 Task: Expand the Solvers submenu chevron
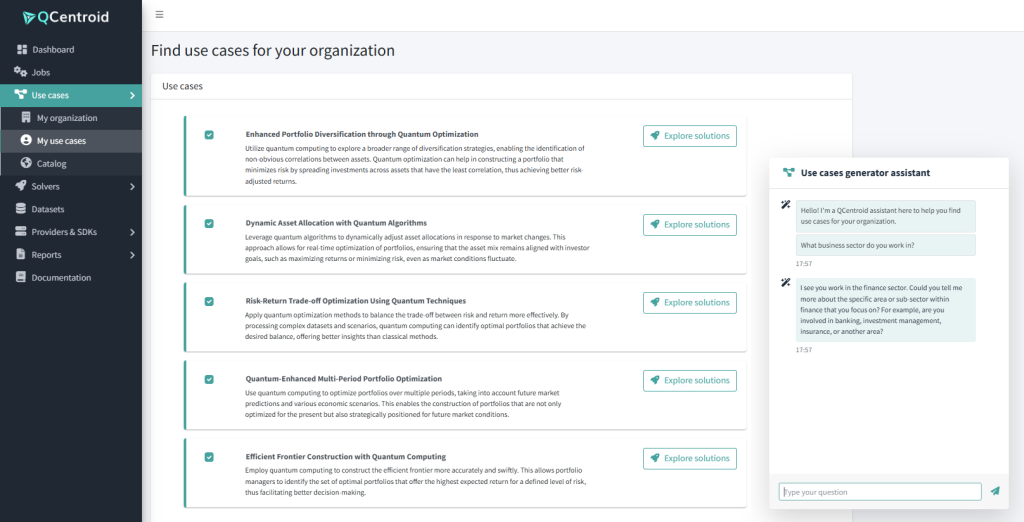click(x=132, y=186)
